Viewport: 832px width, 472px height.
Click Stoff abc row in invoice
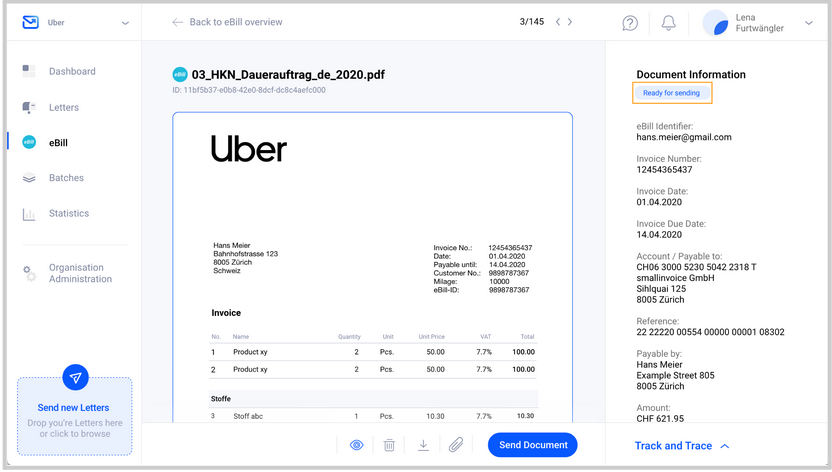373,416
